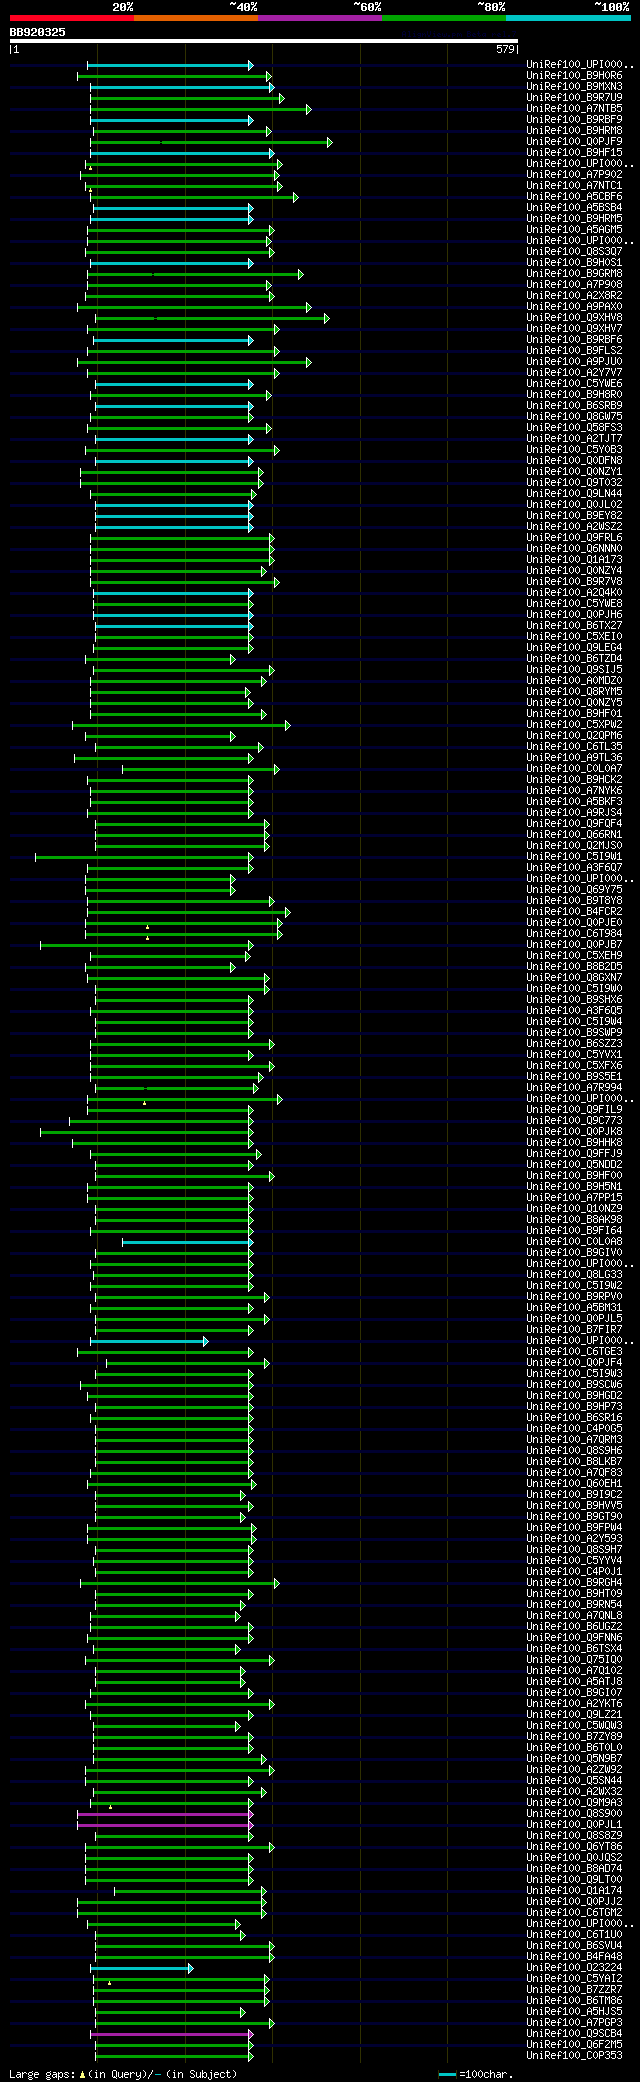Click the query end position 579
Viewport: 640px width, 2082px height.
tap(505, 49)
